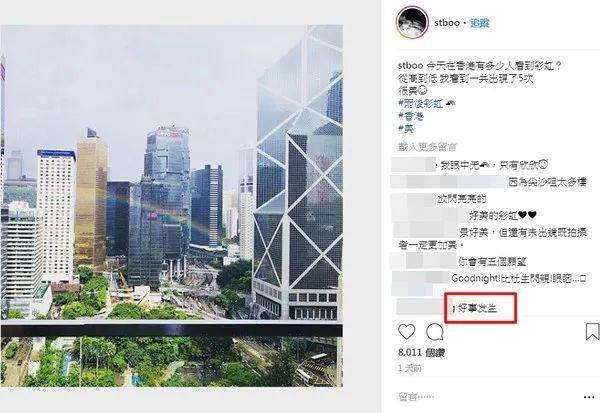Screen dimensions: 600x413
Task: Open hashtag #美
Action: click(x=406, y=129)
